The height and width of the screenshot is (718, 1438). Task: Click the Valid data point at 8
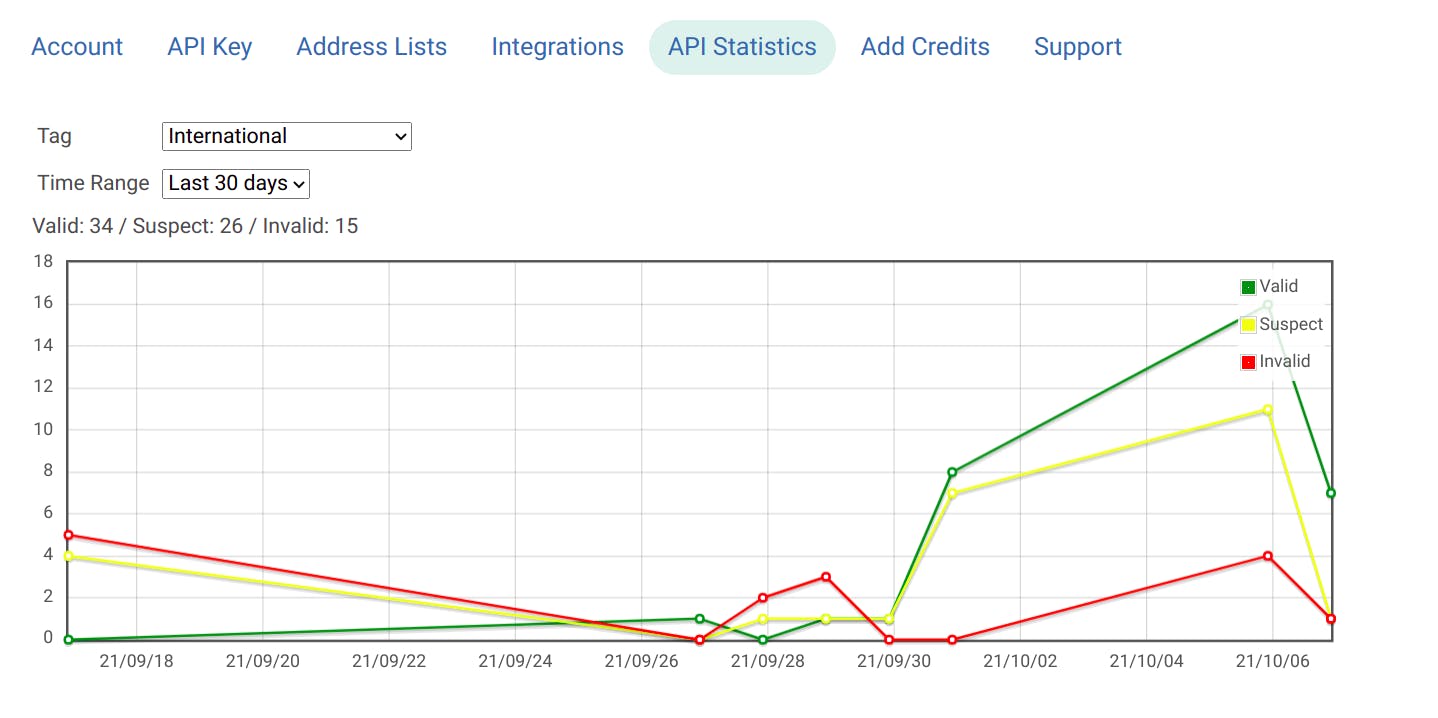(952, 472)
